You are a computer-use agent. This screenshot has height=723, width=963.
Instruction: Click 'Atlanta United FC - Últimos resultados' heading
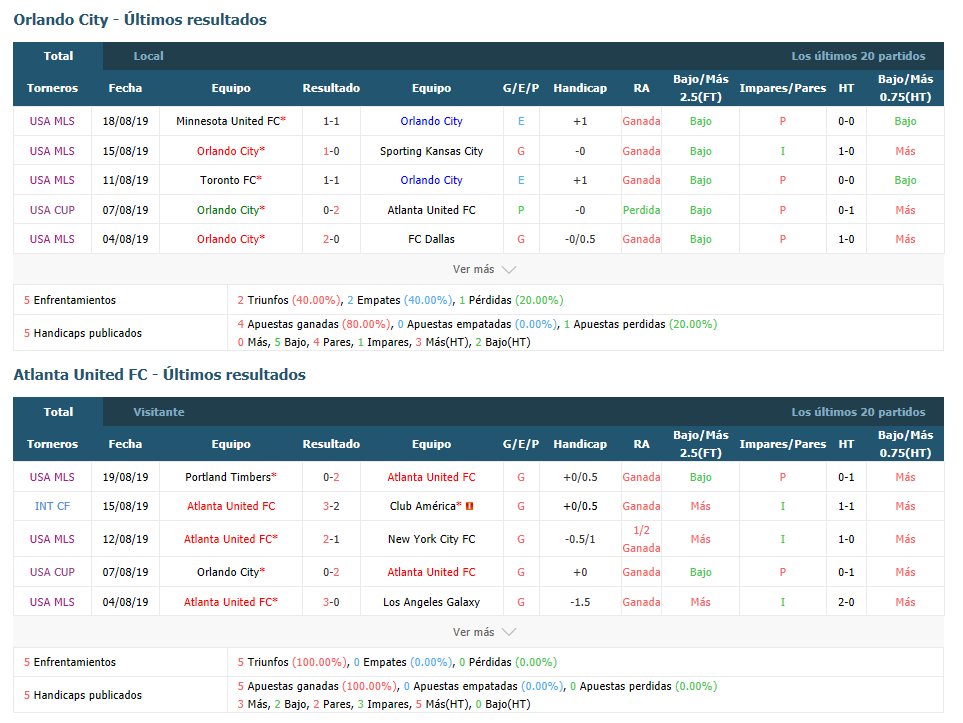tap(160, 375)
